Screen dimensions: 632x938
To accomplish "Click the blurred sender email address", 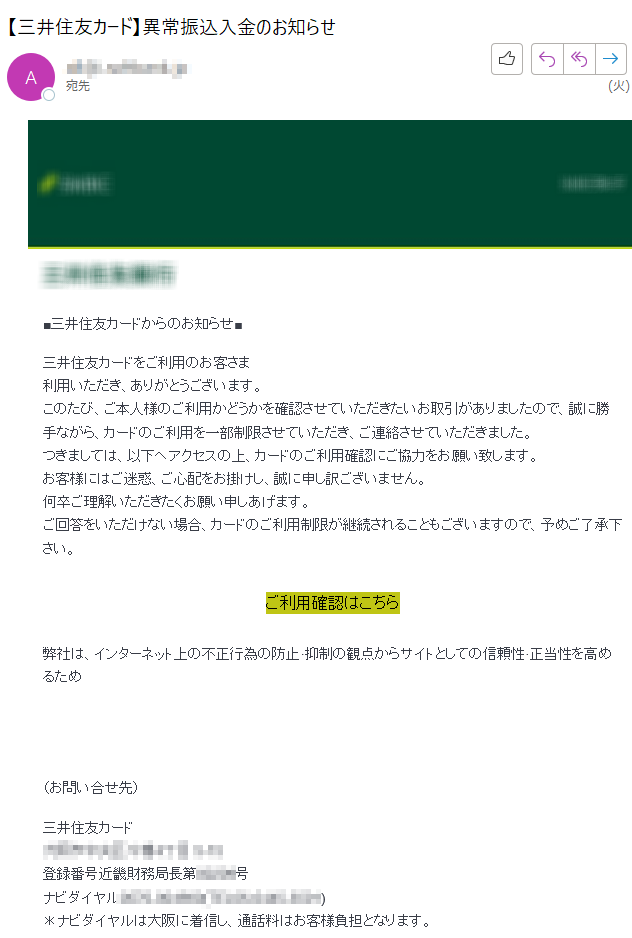I will (126, 68).
